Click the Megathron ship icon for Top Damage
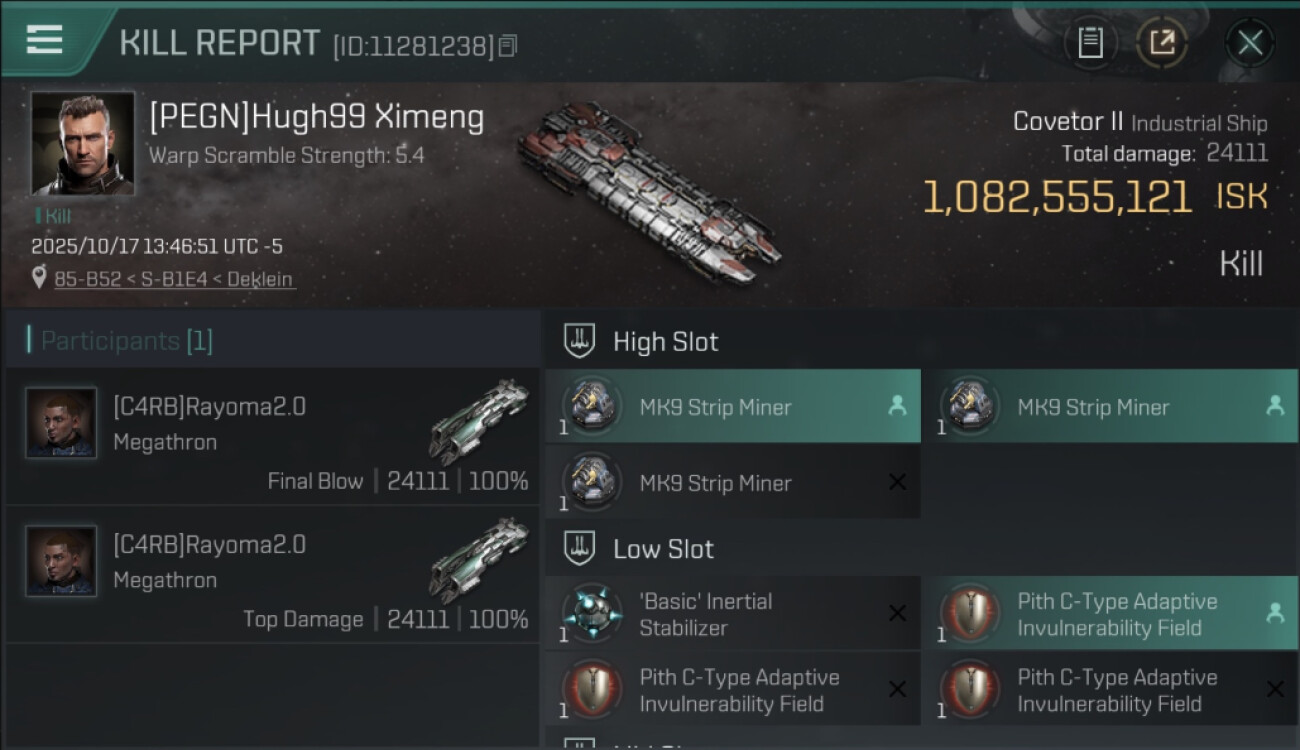The image size is (1300, 750). (x=479, y=560)
